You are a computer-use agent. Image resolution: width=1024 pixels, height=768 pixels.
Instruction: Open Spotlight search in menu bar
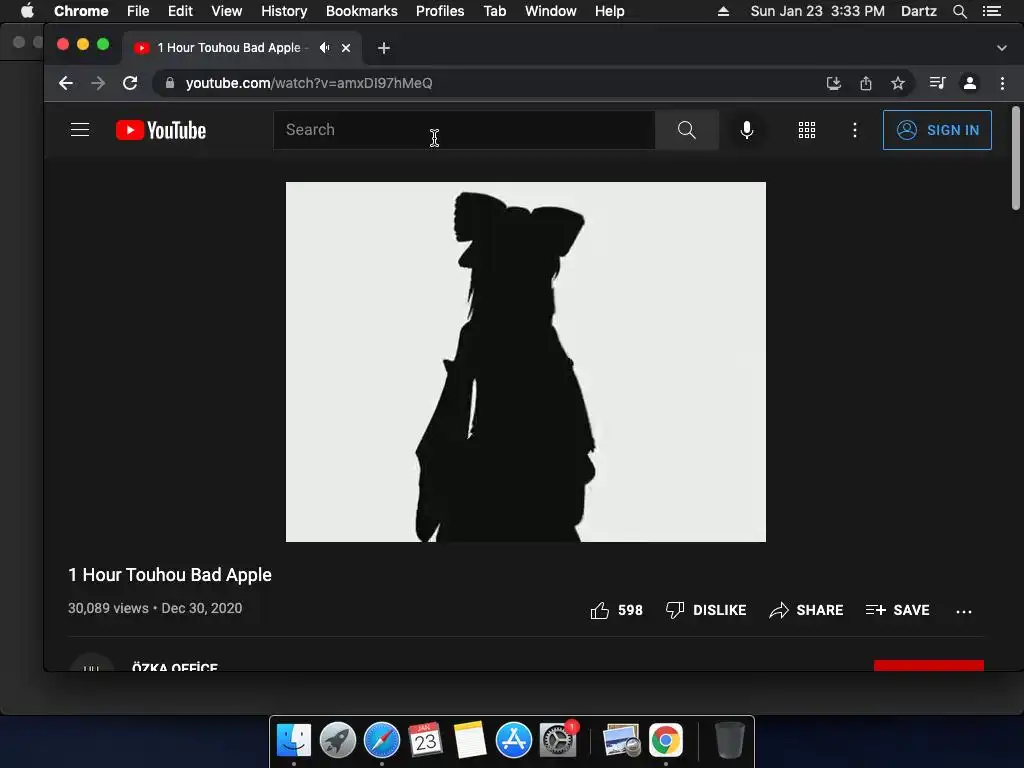pyautogui.click(x=959, y=11)
